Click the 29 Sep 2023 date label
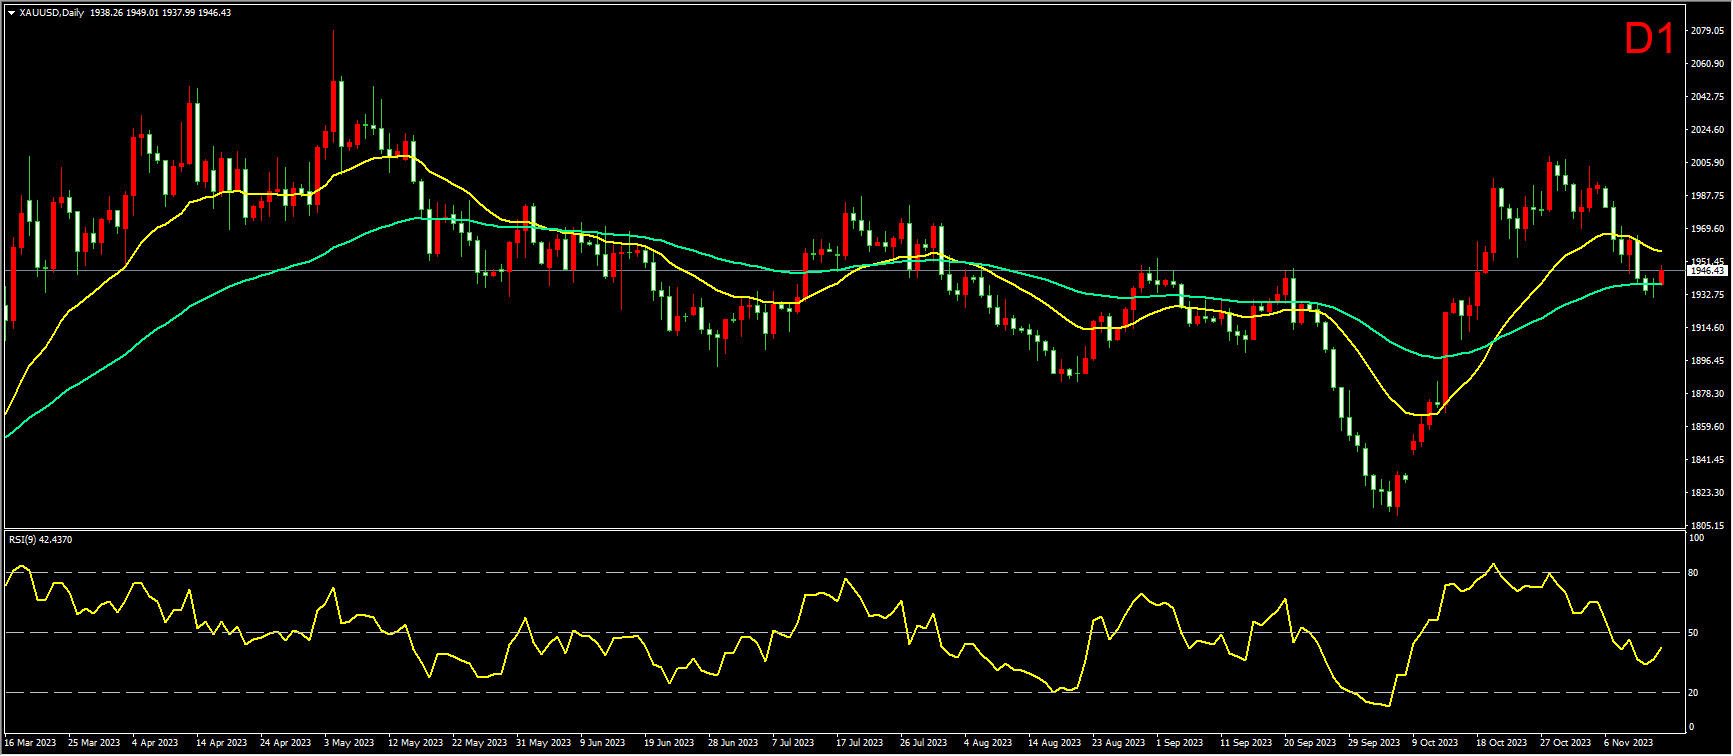This screenshot has height=756, width=1733. [x=1374, y=743]
